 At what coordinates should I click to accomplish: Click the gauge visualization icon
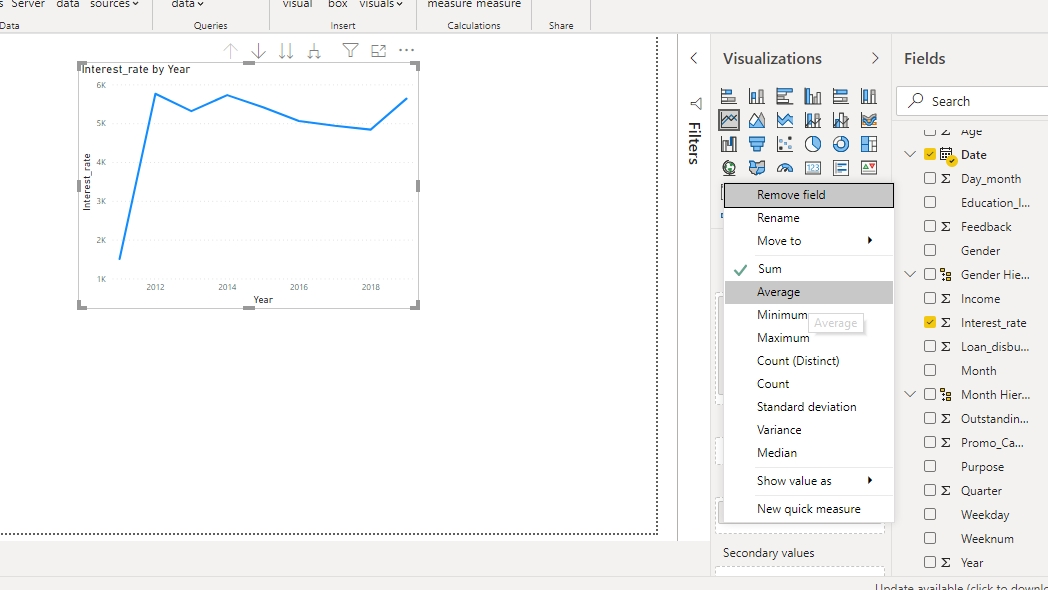click(x=785, y=168)
